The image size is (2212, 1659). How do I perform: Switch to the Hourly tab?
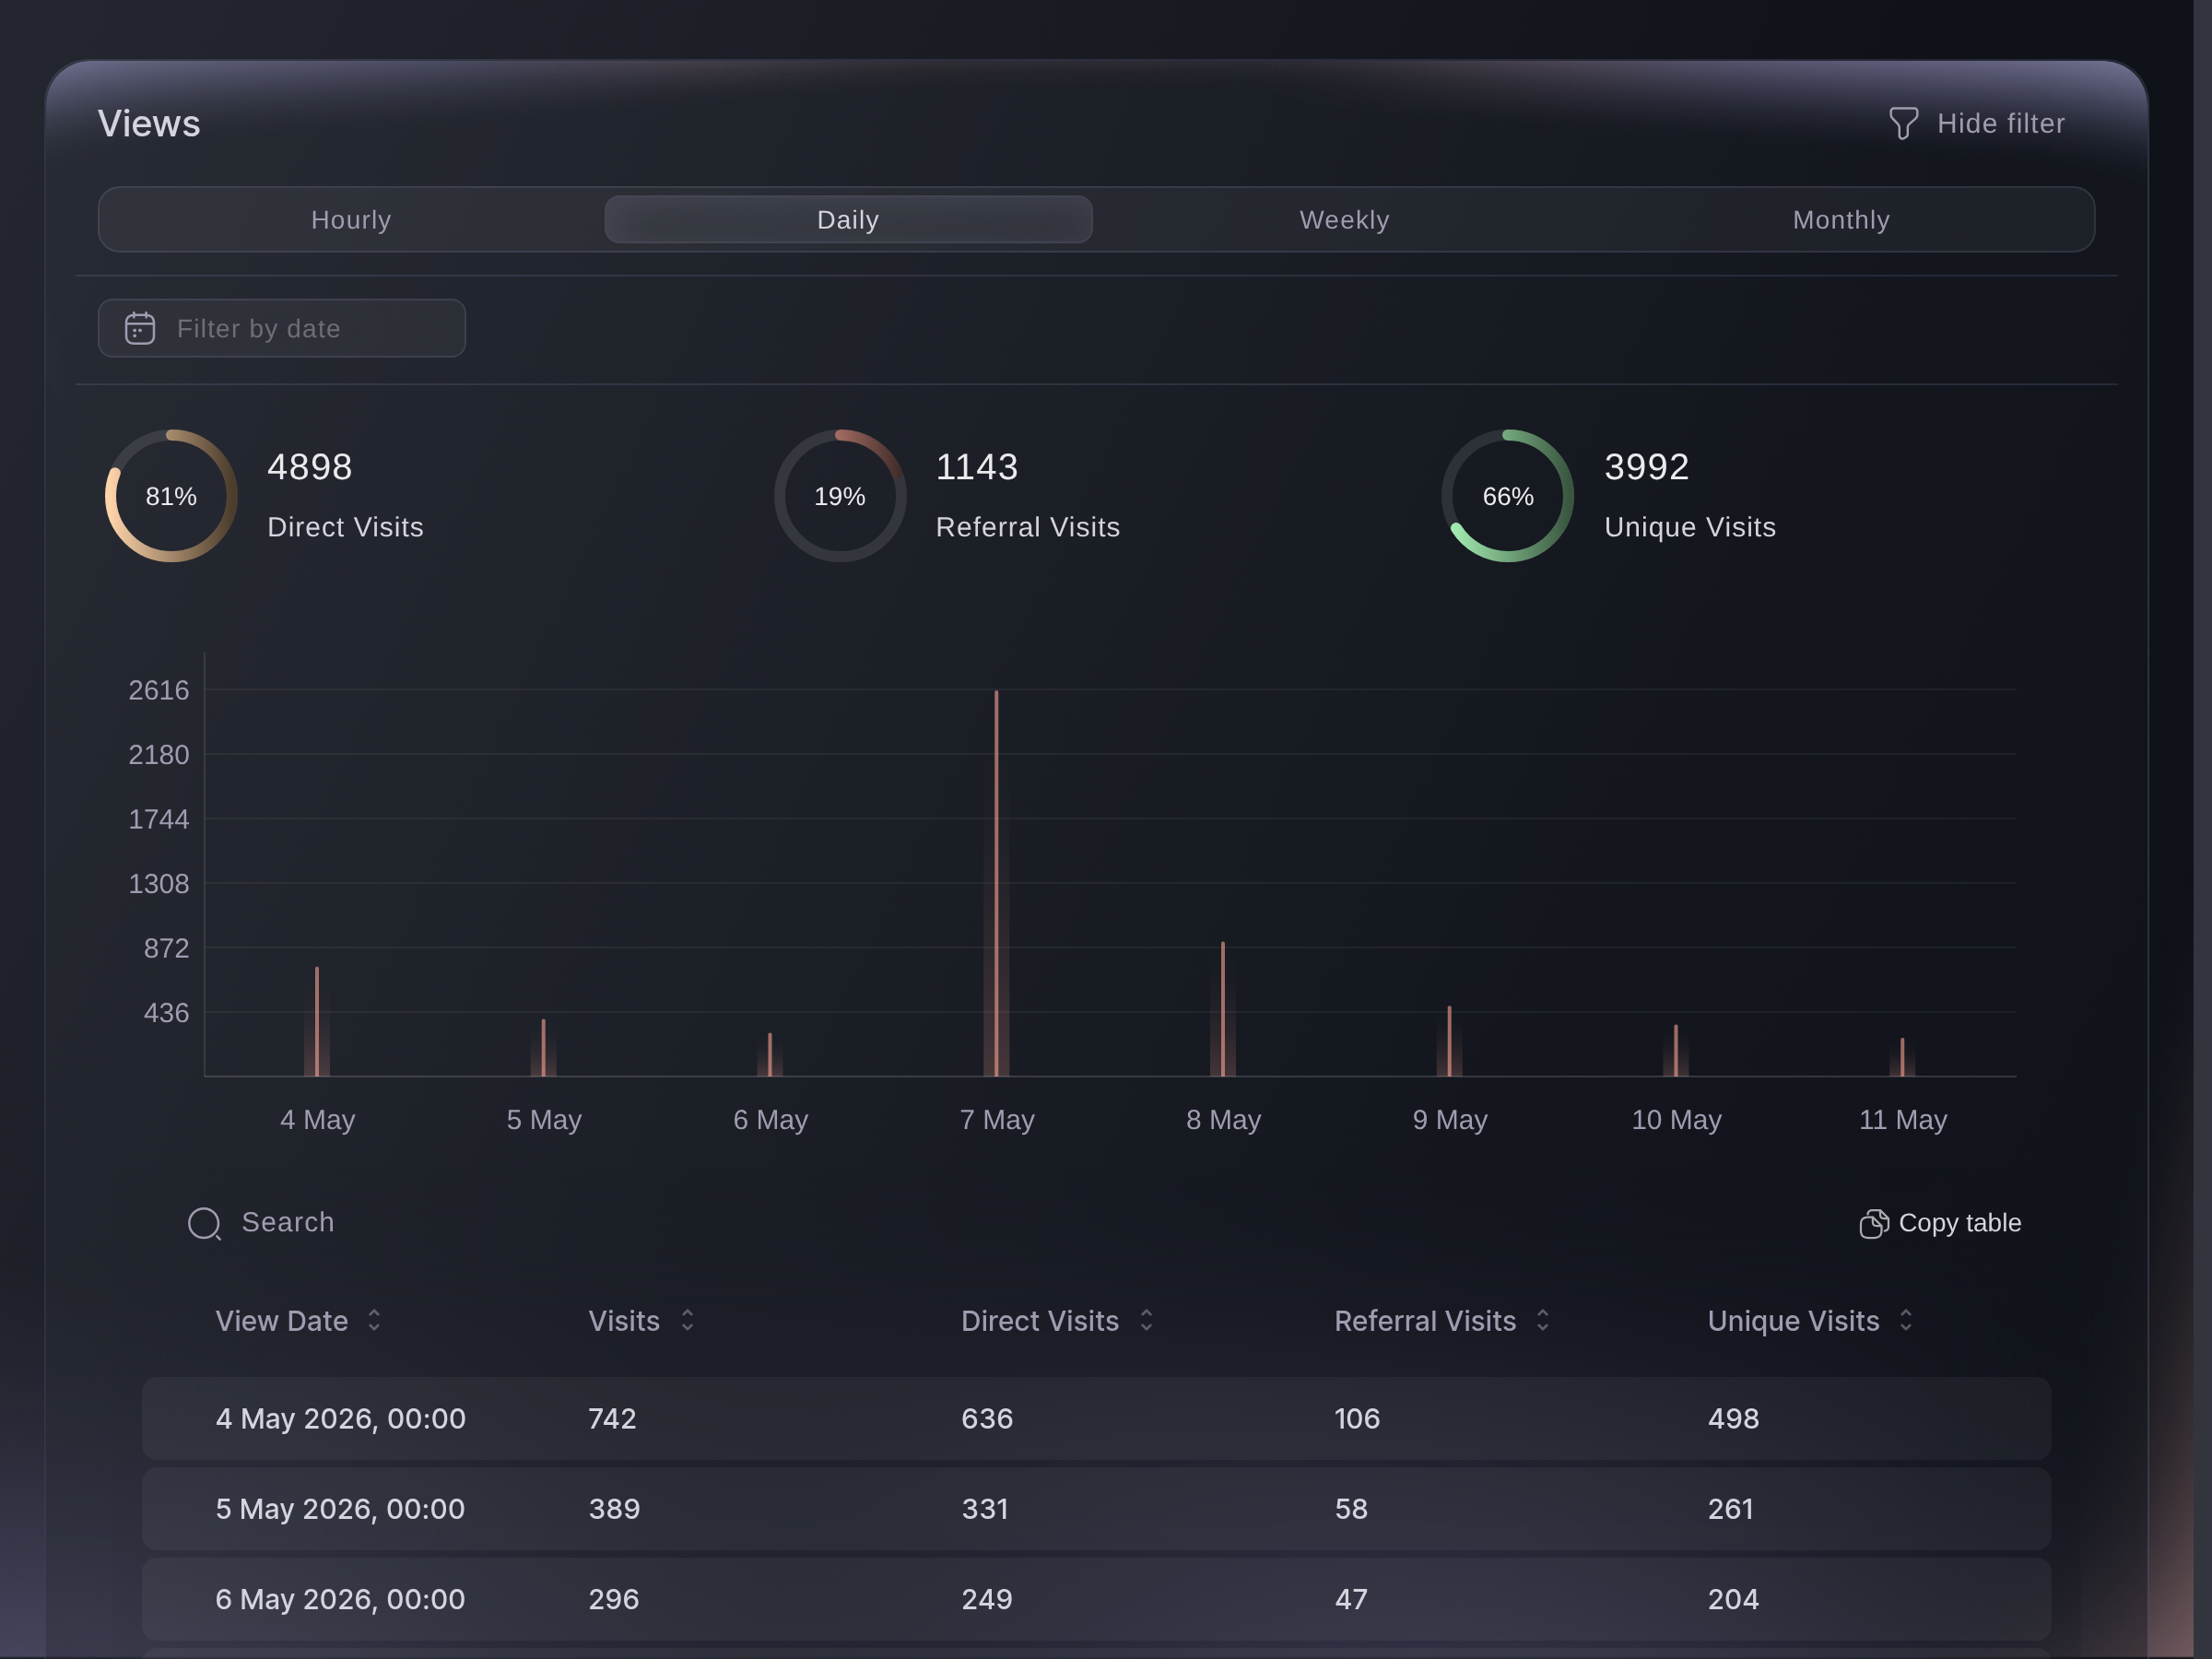pos(351,220)
